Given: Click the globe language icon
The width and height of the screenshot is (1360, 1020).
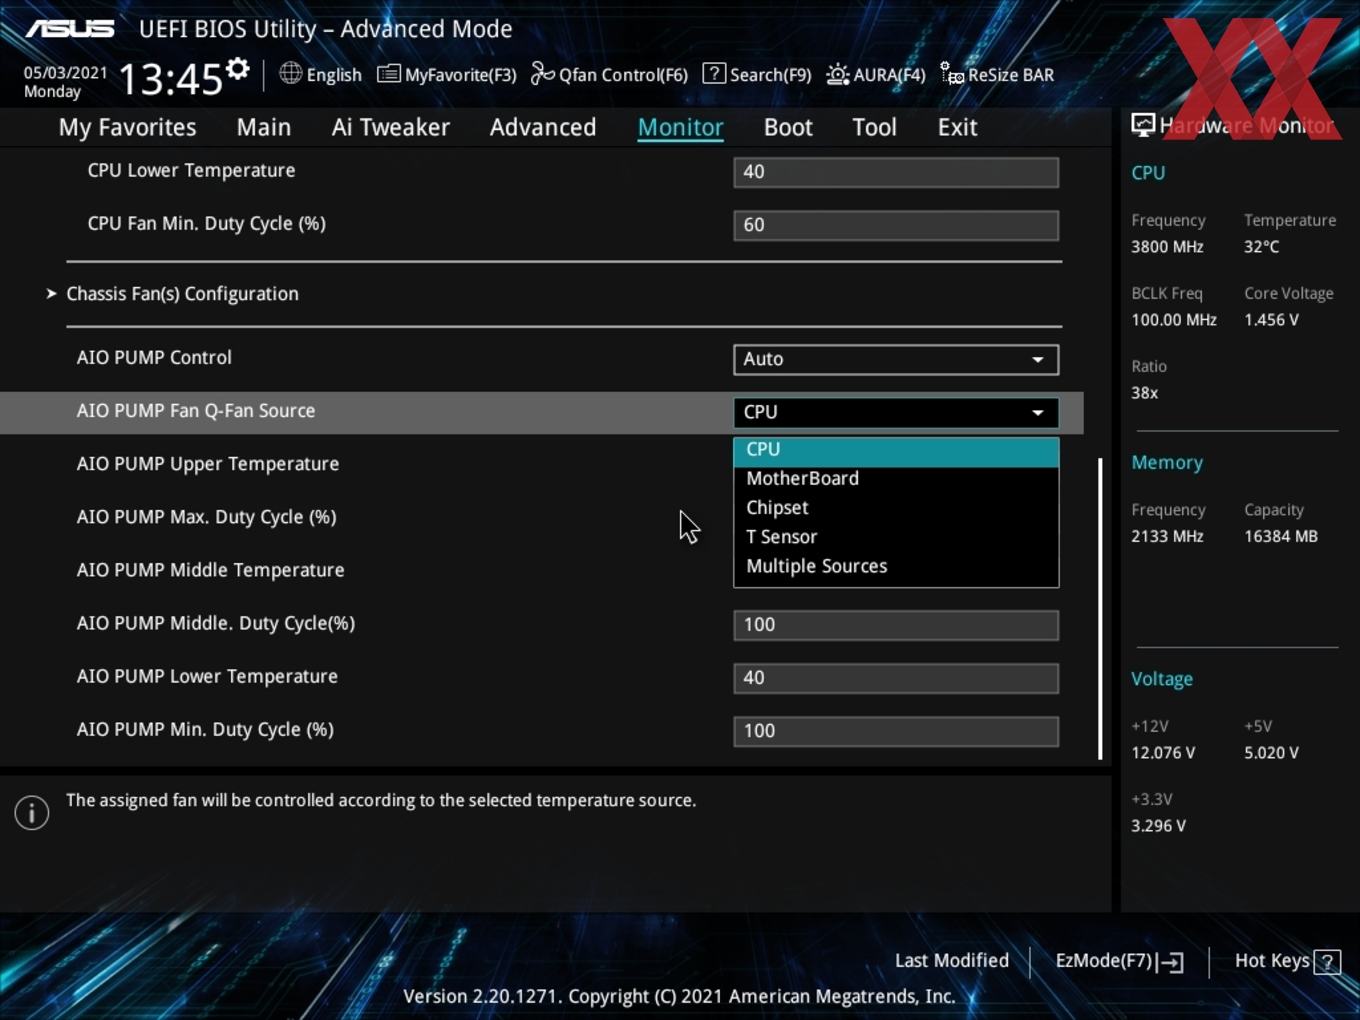Looking at the screenshot, I should tap(290, 73).
